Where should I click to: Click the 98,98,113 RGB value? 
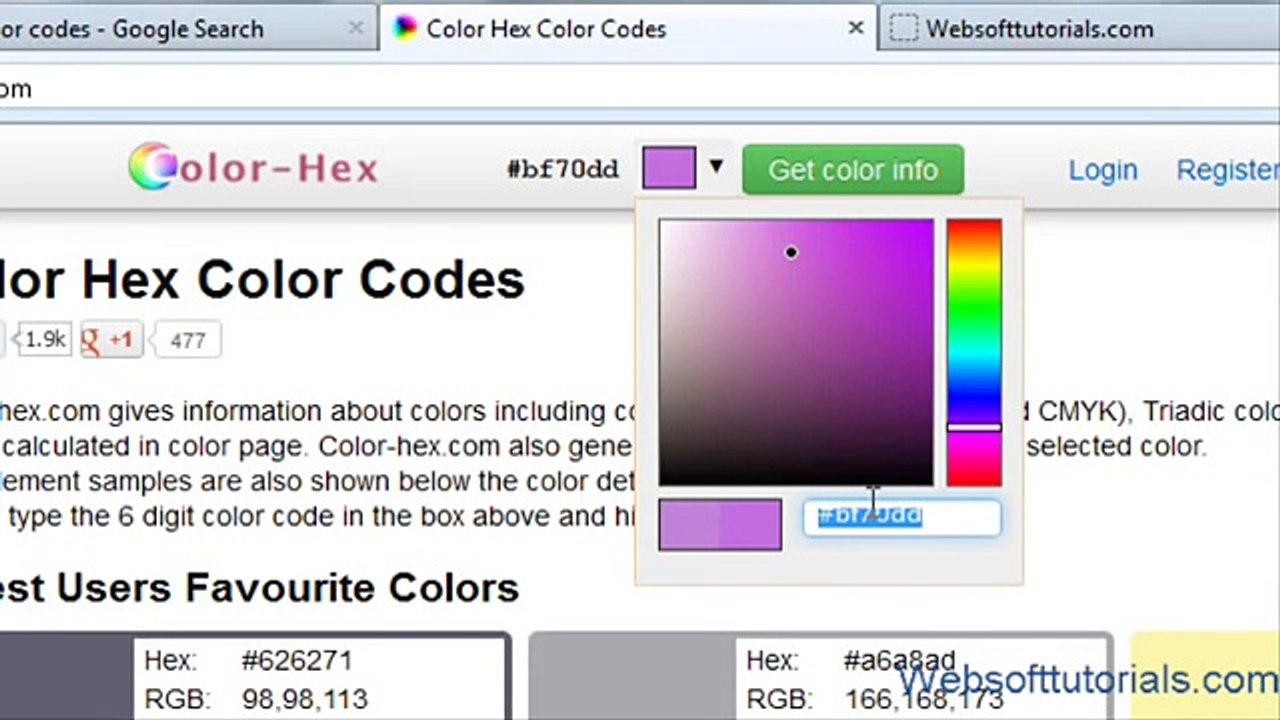305,698
